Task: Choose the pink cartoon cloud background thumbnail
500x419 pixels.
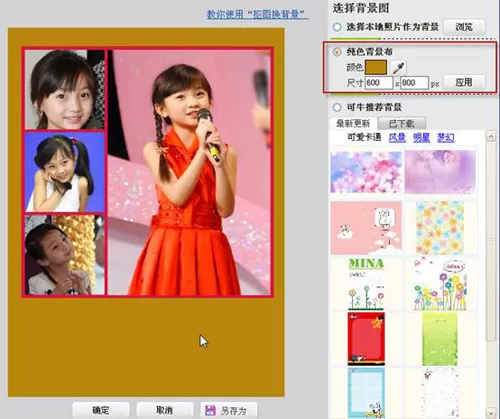Action: click(x=366, y=228)
